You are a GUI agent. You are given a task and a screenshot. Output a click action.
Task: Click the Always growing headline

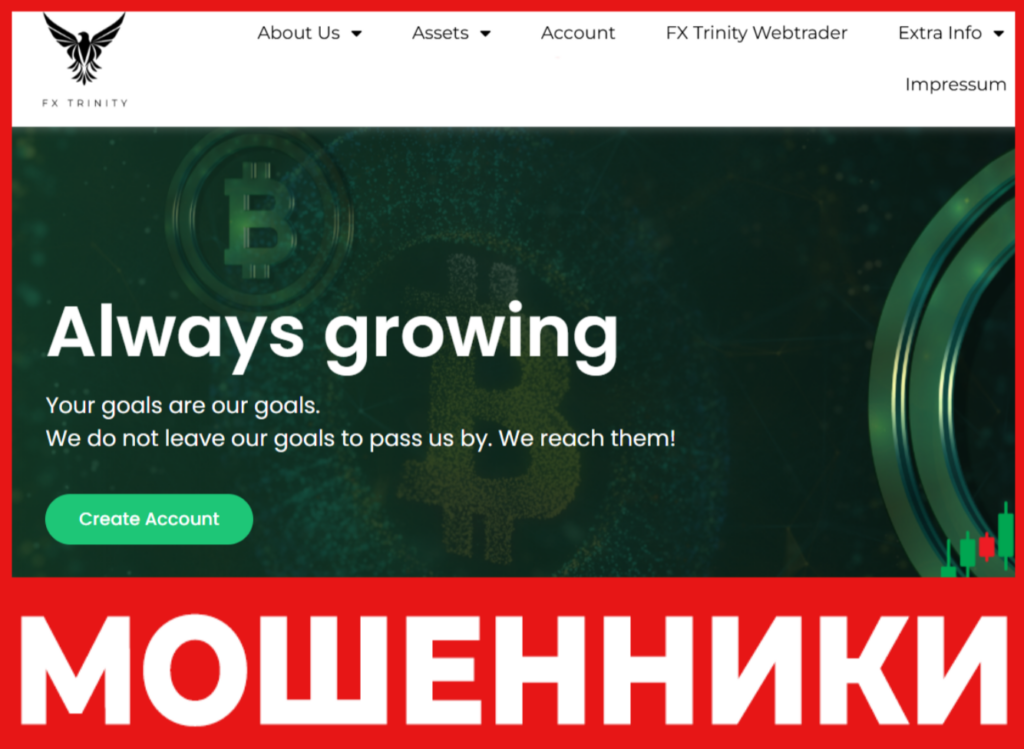[332, 333]
